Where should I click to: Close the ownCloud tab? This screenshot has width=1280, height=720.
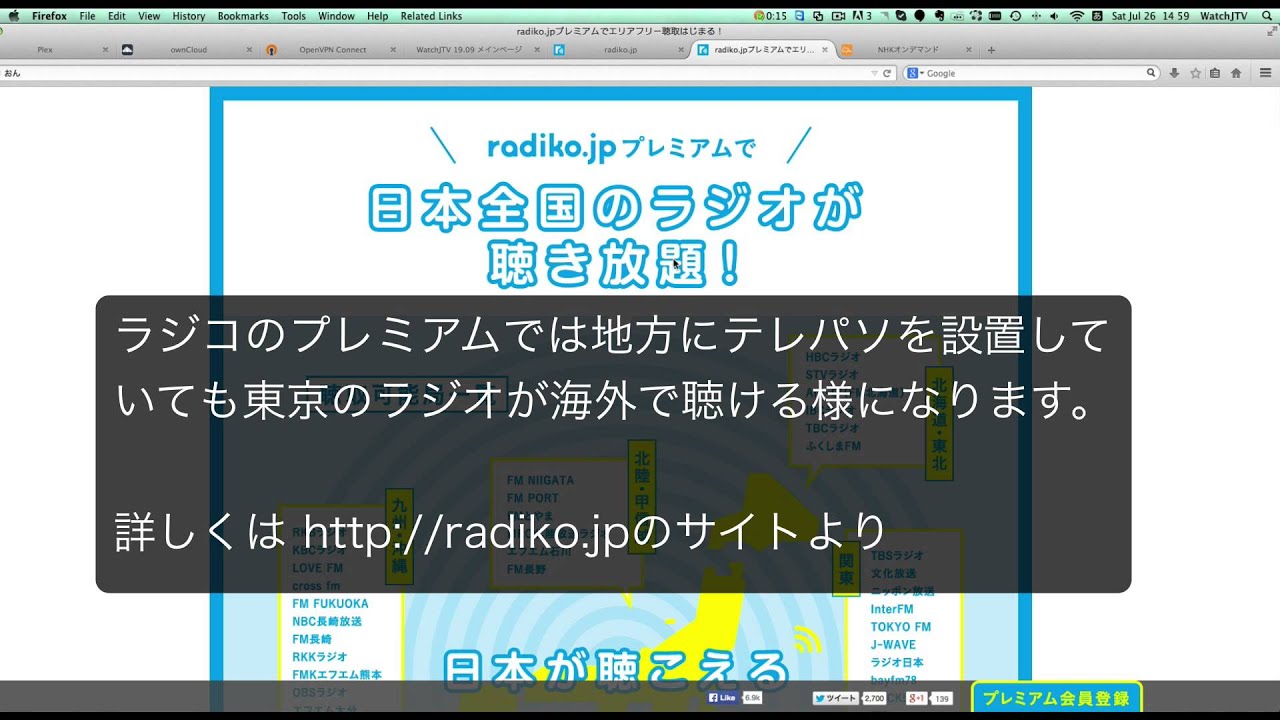(x=249, y=49)
